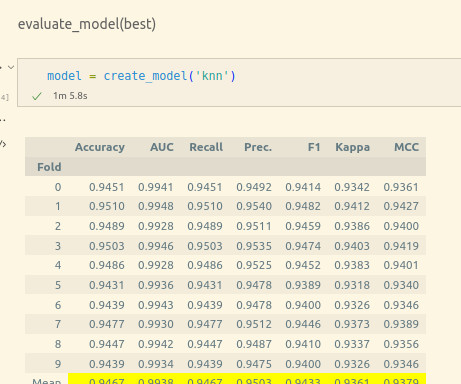This screenshot has width=461, height=384.
Task: Select fold 3 accuracy value 0.9503
Action: (107, 246)
